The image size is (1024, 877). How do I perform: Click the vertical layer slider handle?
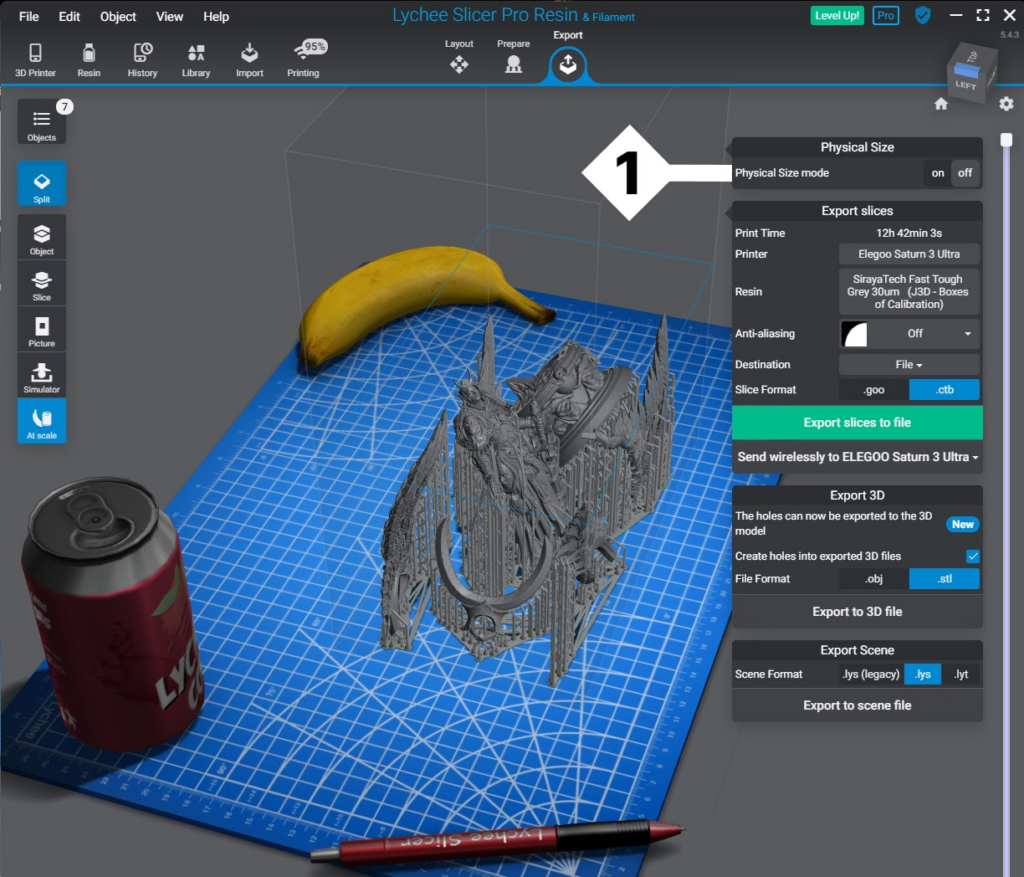point(1004,139)
